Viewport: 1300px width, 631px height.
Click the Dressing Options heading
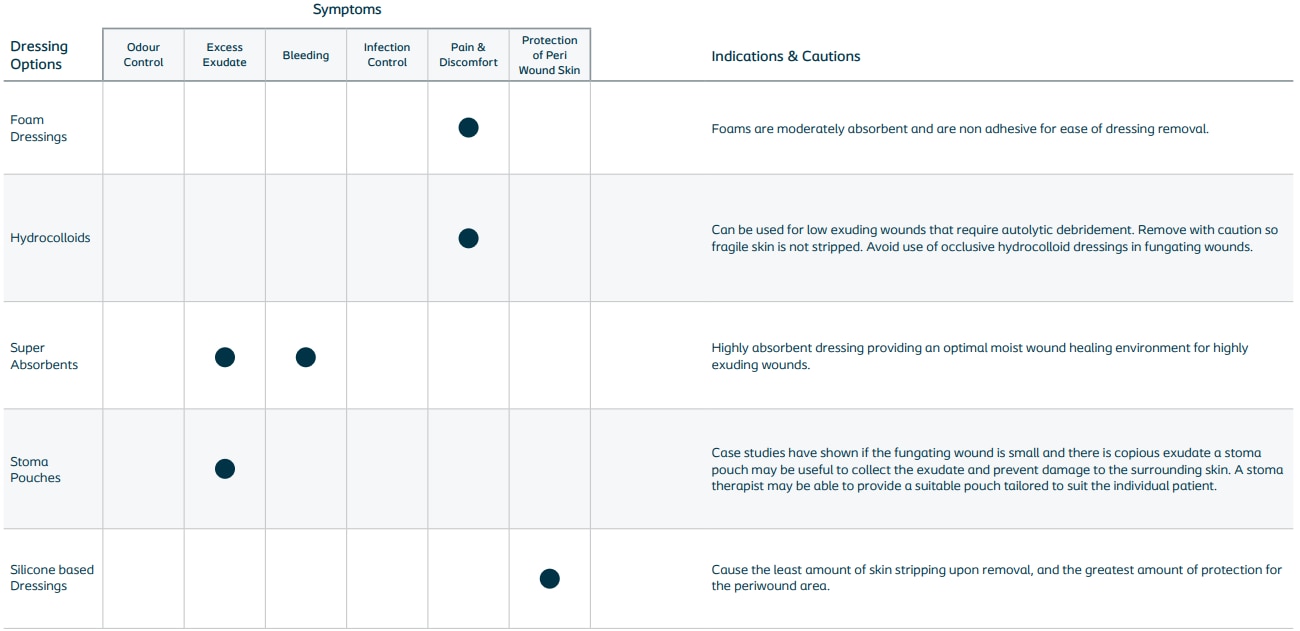coord(39,55)
